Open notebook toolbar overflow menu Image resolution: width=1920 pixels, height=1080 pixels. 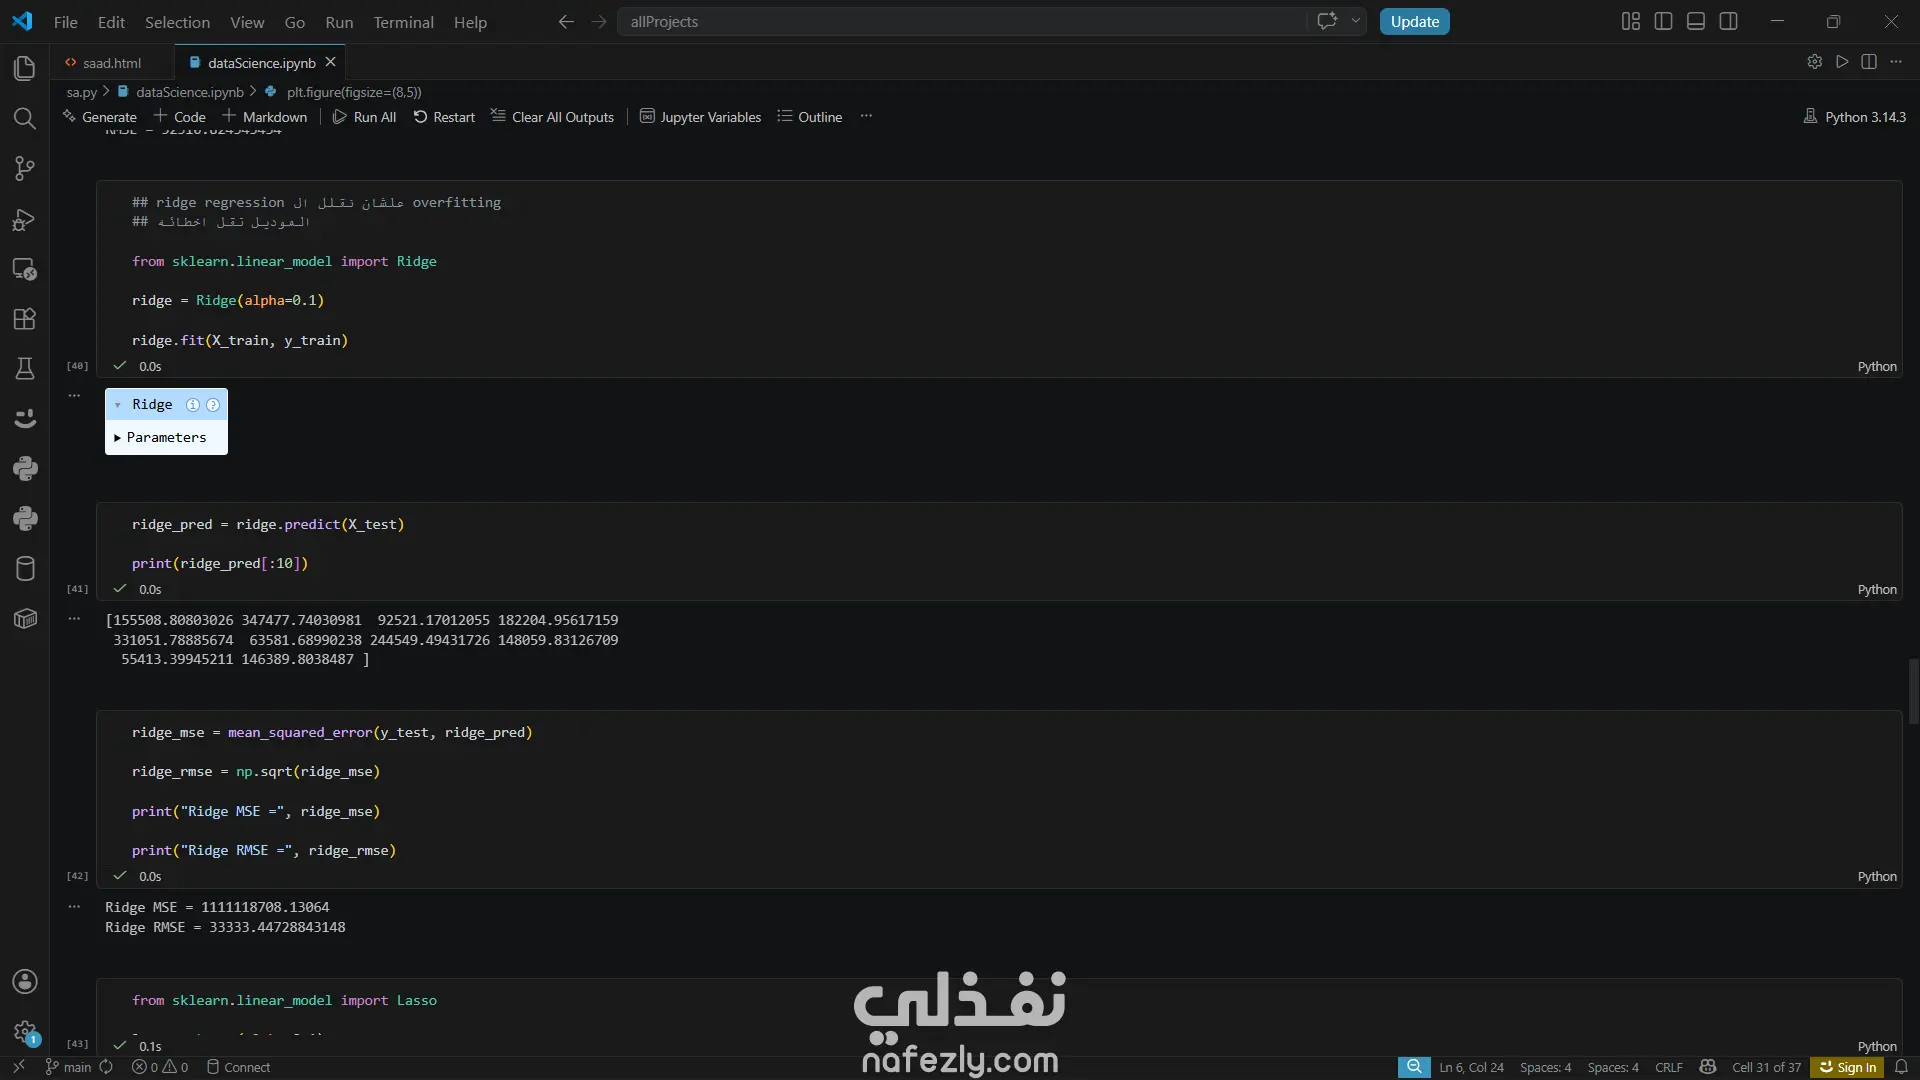click(x=866, y=117)
